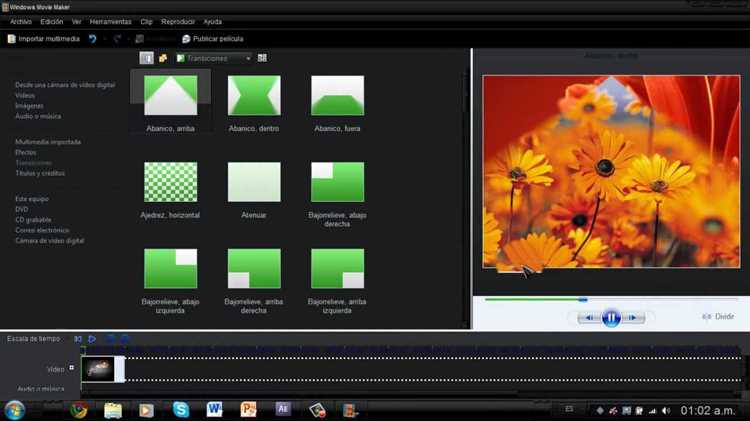Pause playback in the preview monitor
The width and height of the screenshot is (750, 421).
pyautogui.click(x=611, y=318)
